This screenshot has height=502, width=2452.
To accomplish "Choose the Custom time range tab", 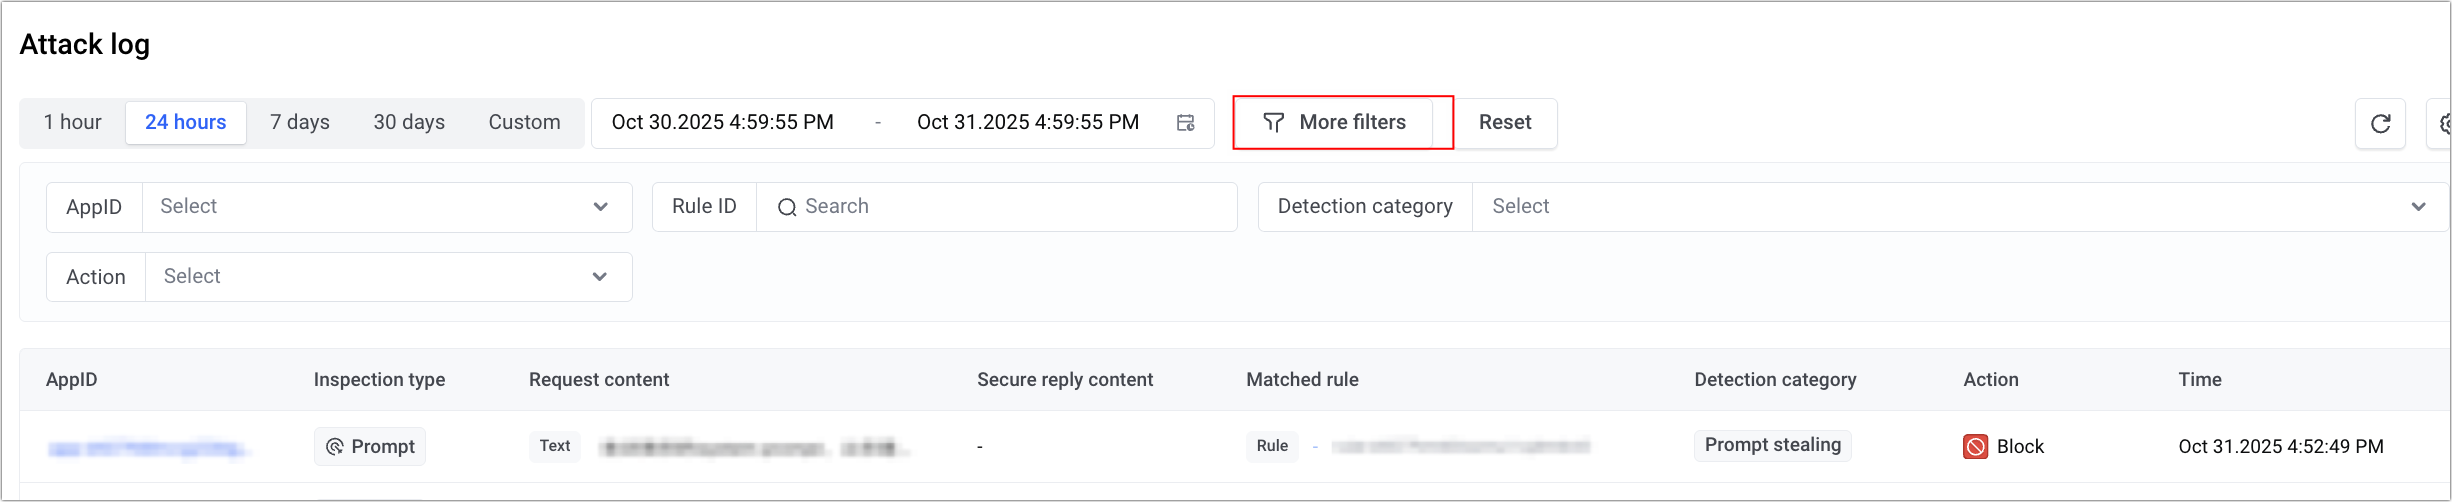I will [524, 122].
